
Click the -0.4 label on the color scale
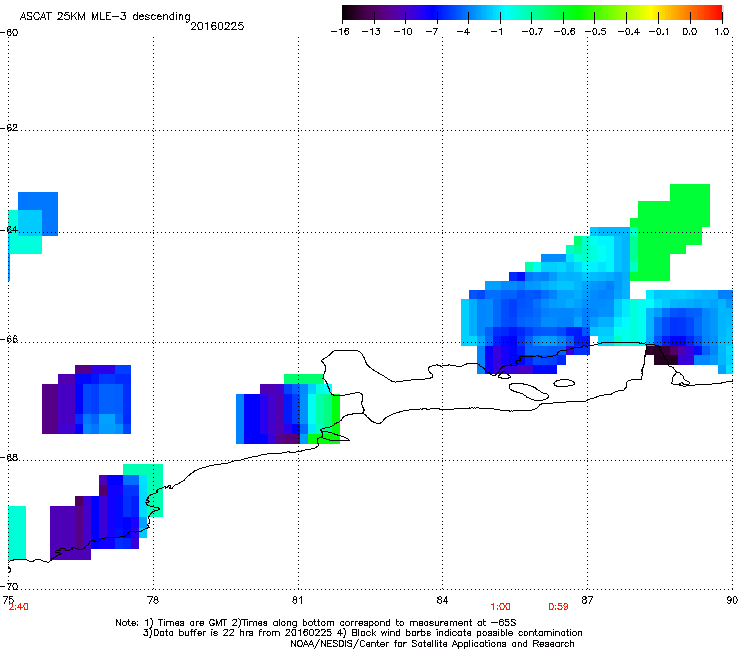[x=629, y=32]
